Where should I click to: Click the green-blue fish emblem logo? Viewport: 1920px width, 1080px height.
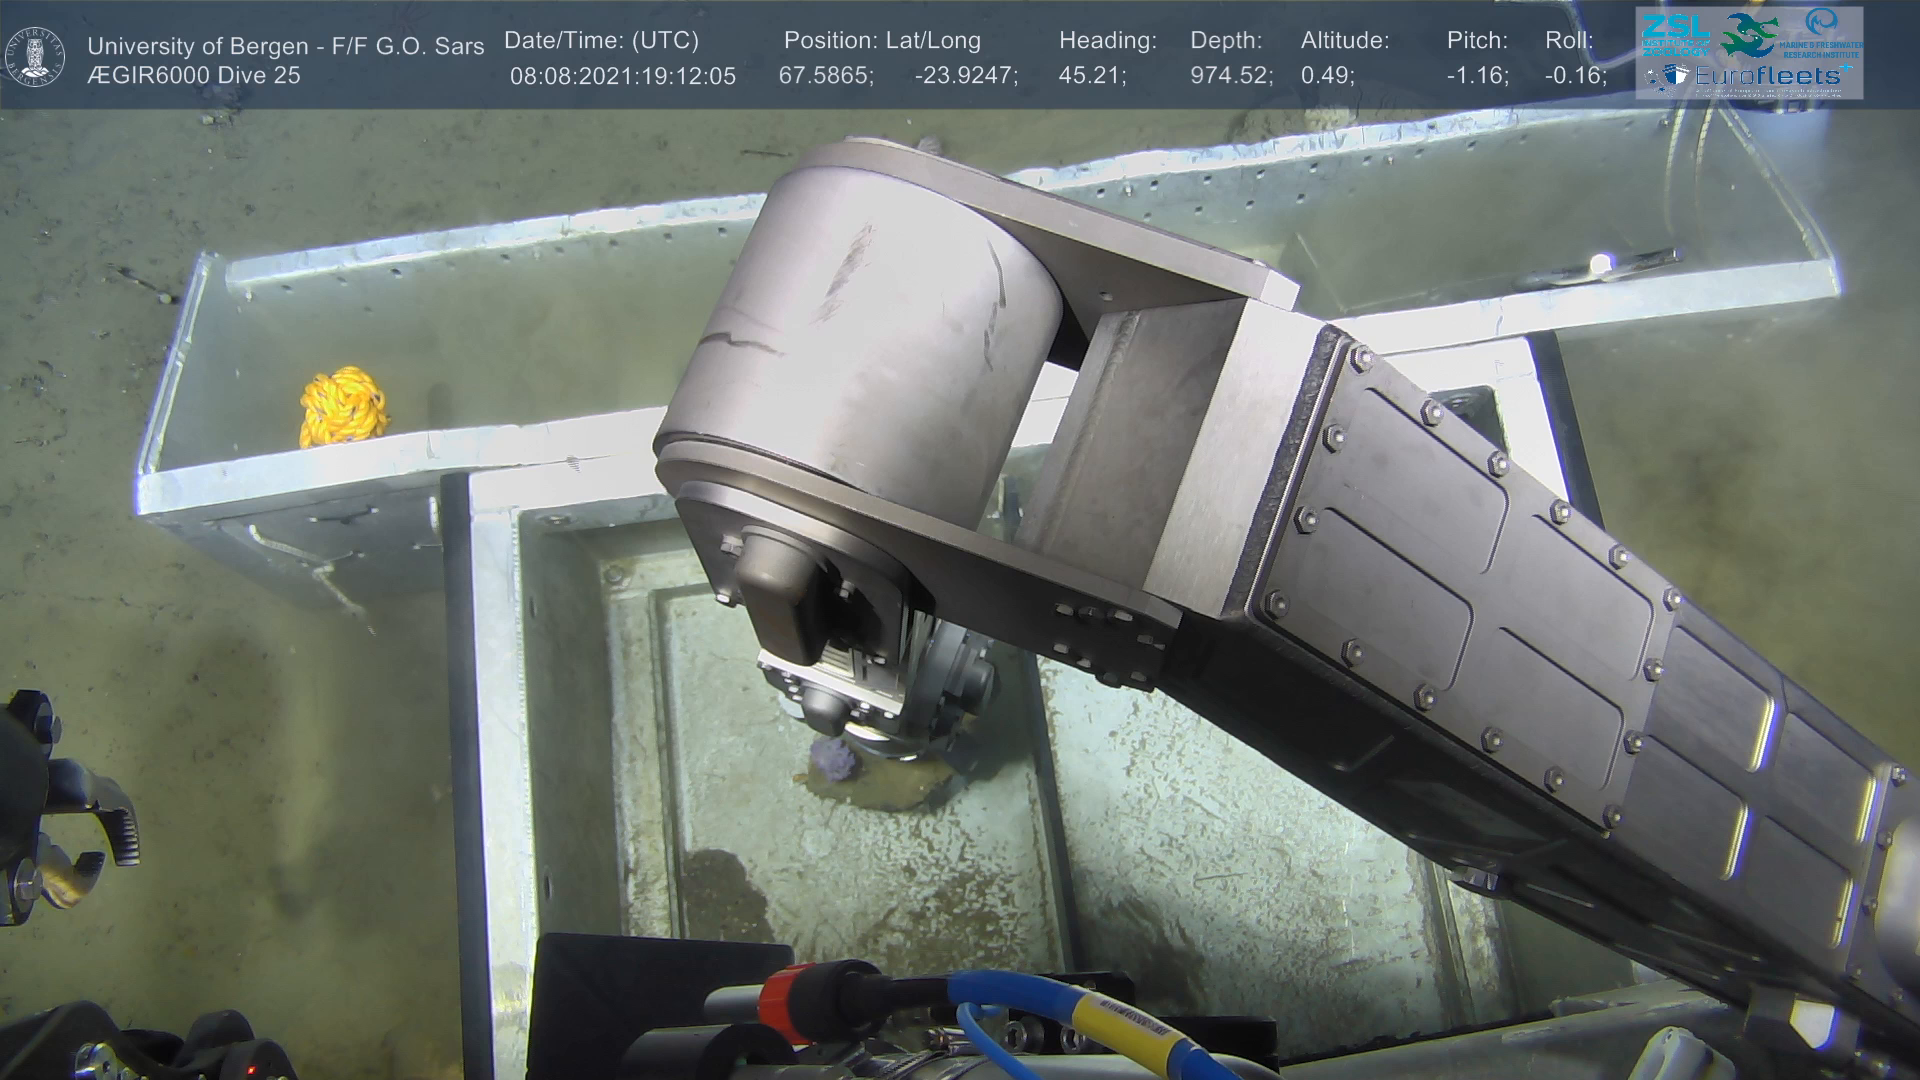1749,37
